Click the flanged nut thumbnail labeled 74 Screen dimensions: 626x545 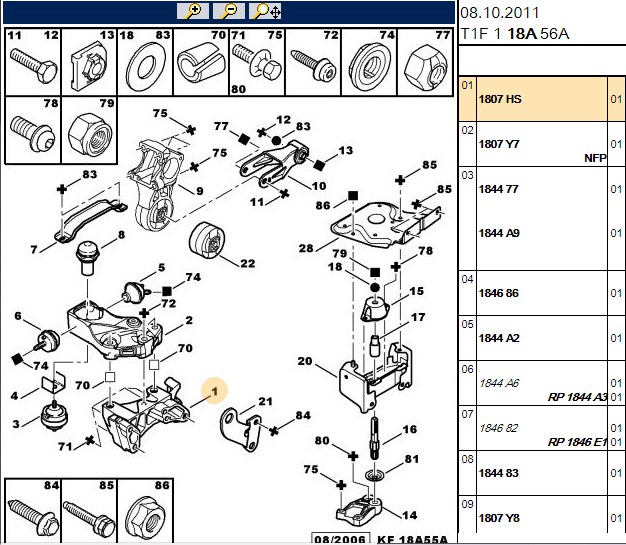click(369, 61)
